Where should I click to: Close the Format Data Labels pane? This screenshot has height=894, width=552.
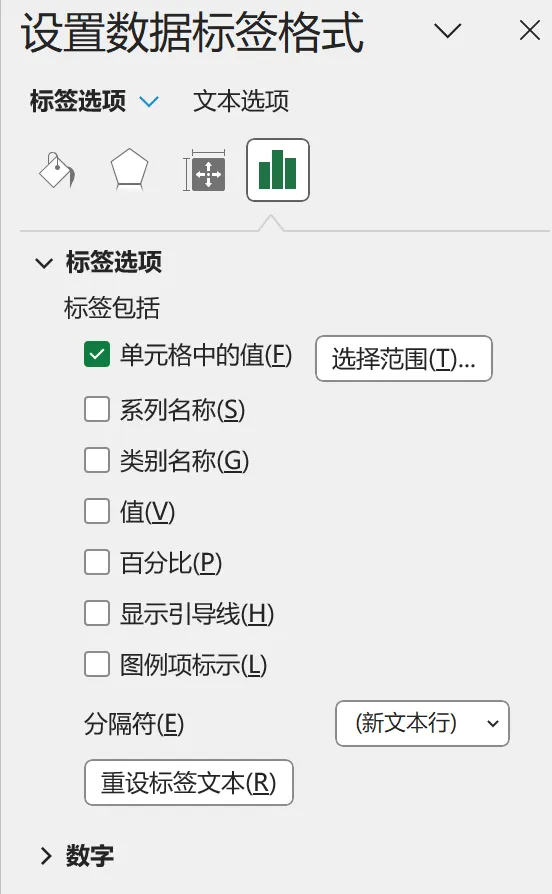530,30
